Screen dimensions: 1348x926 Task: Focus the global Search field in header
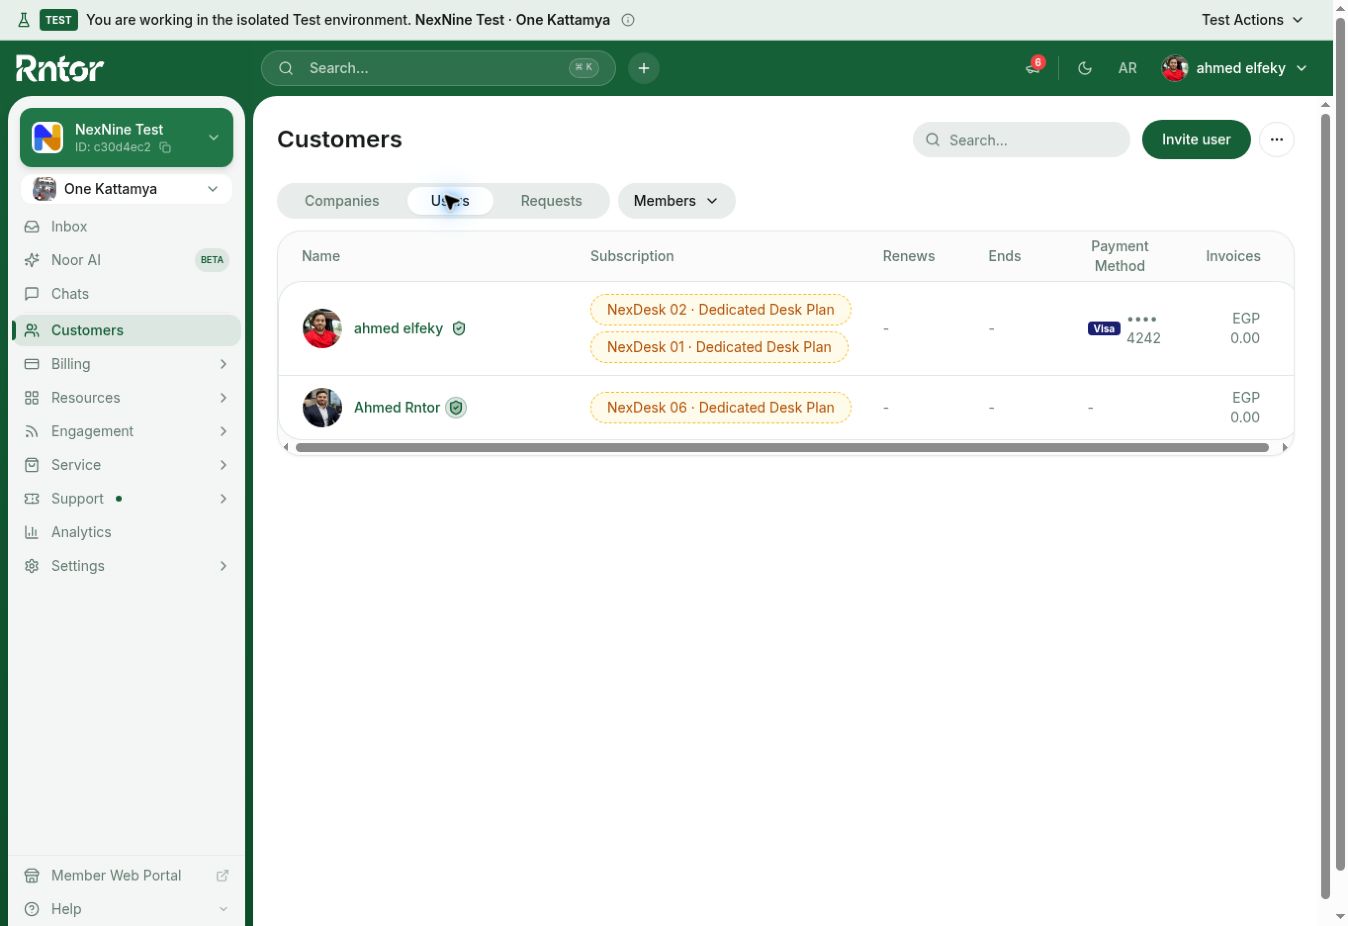pyautogui.click(x=438, y=68)
